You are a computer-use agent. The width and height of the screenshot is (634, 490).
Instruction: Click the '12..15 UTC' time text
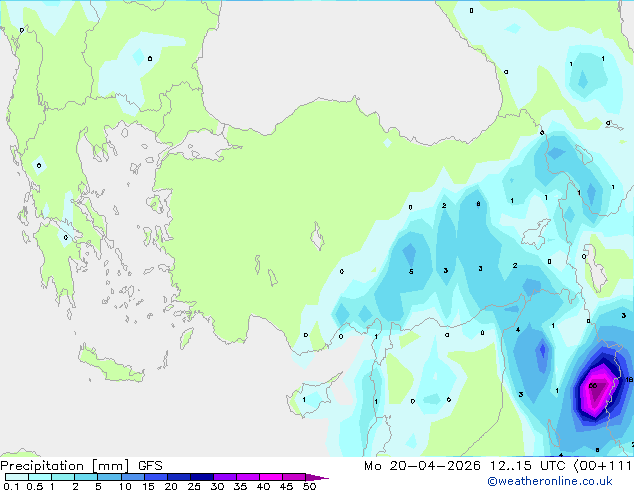point(527,466)
